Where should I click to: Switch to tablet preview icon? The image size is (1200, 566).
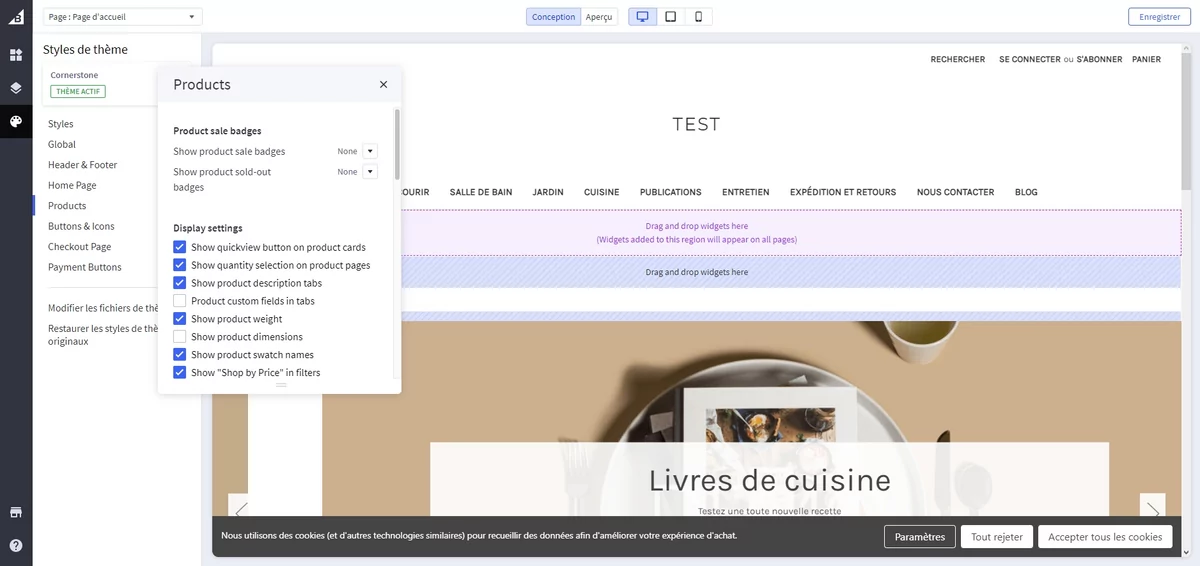click(670, 17)
